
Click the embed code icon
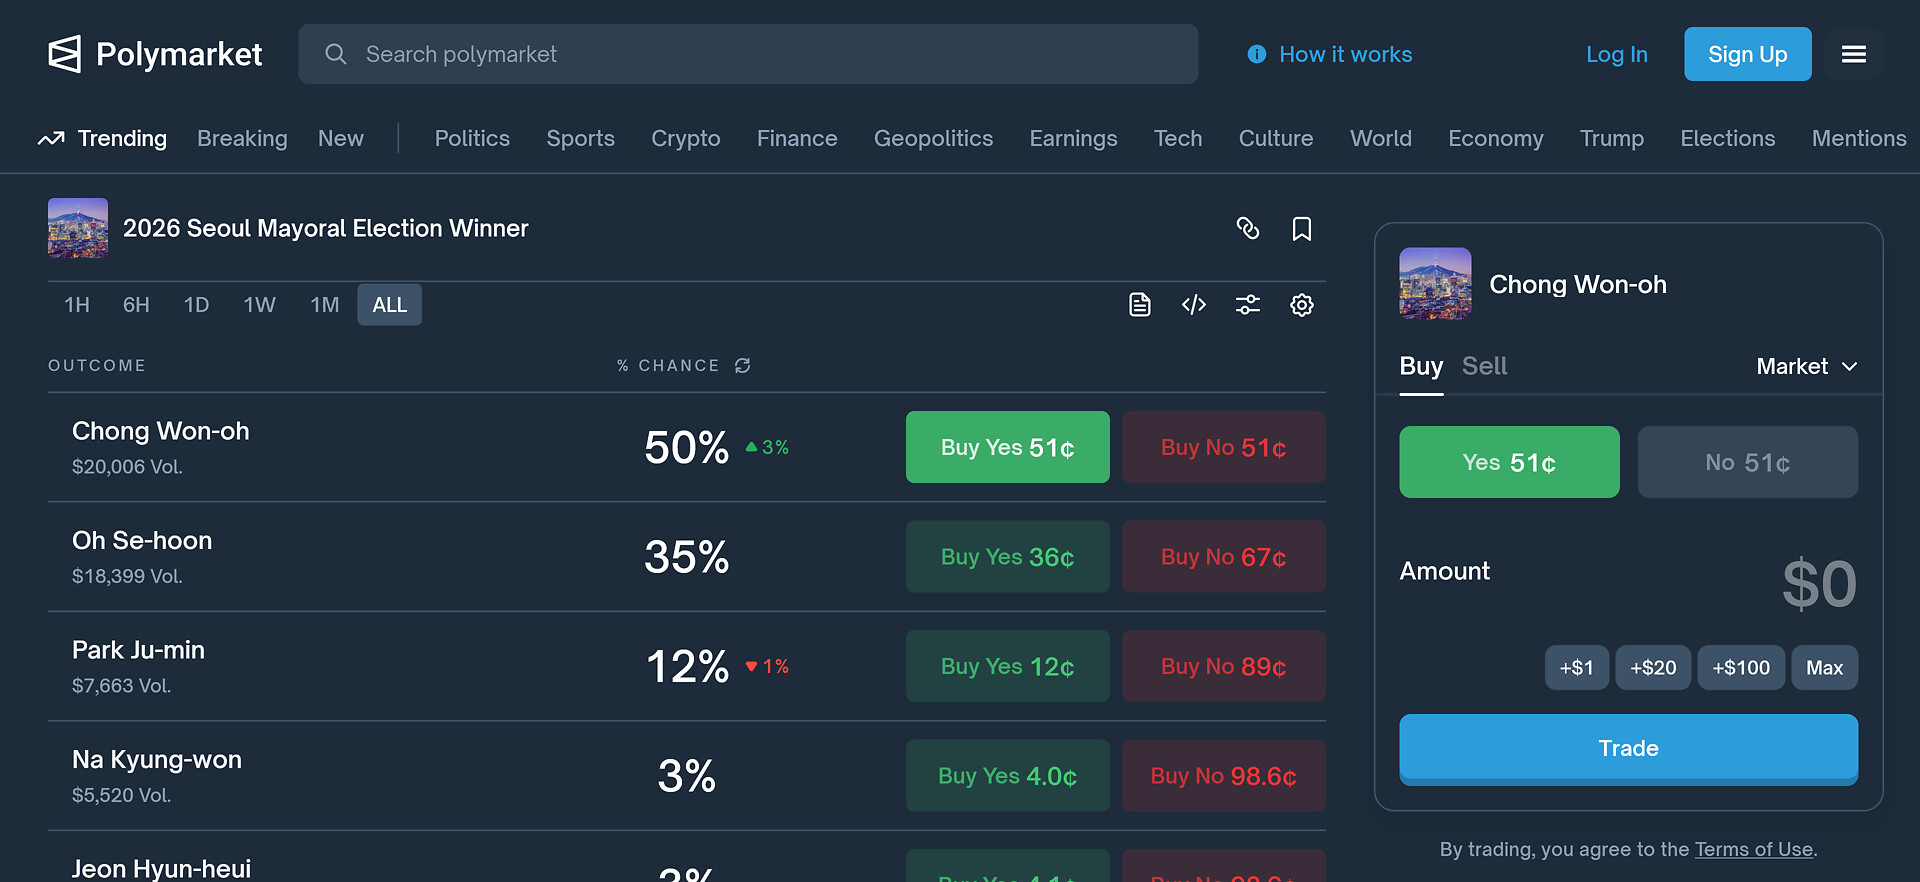coord(1194,305)
